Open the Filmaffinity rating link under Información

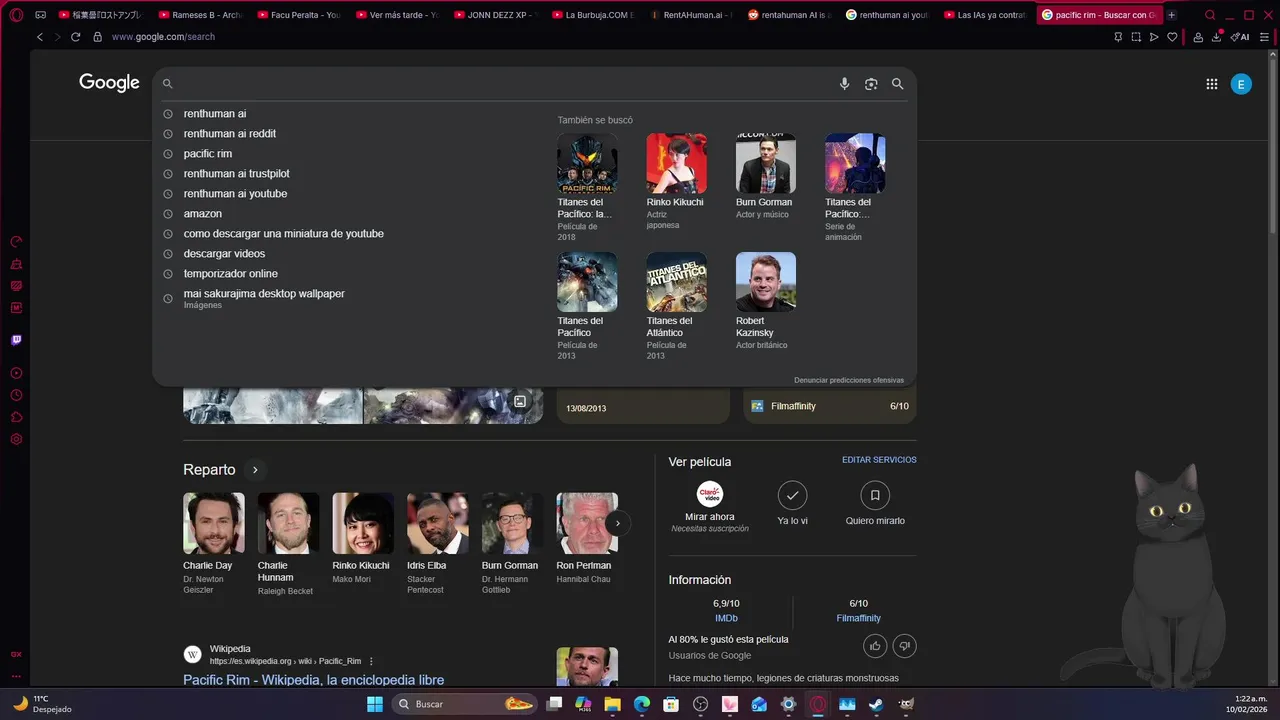[x=858, y=618]
